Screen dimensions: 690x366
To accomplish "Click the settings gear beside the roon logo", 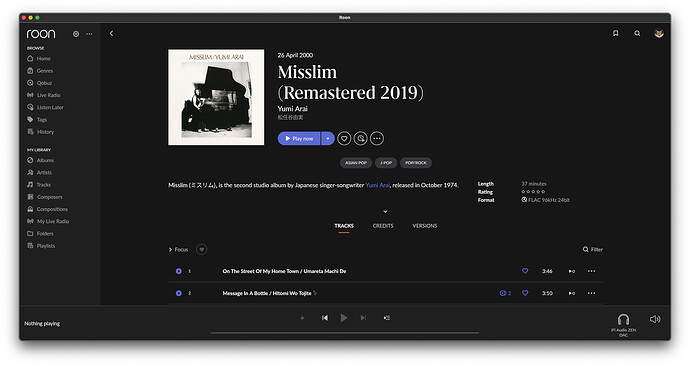I will click(x=76, y=34).
